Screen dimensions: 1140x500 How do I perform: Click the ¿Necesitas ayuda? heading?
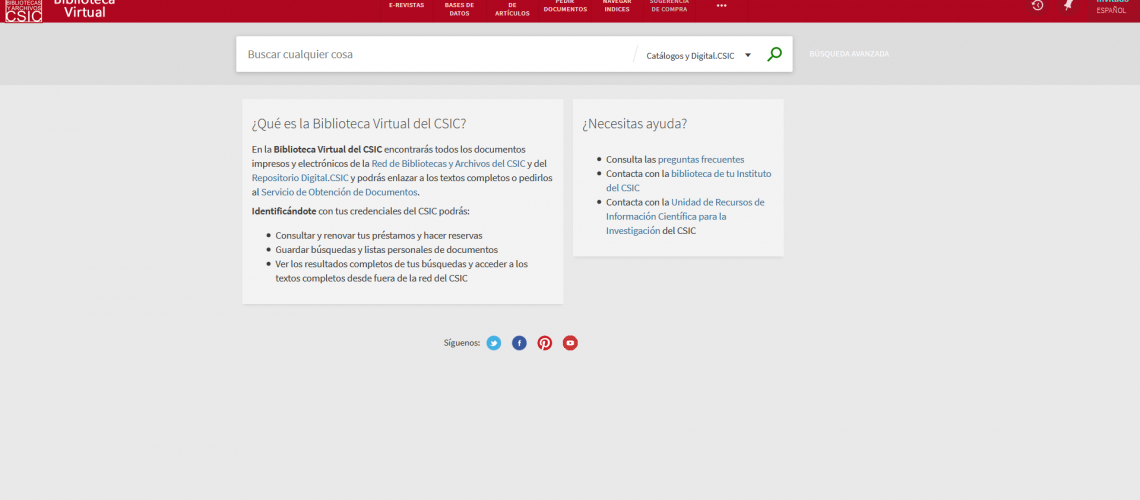pos(634,124)
